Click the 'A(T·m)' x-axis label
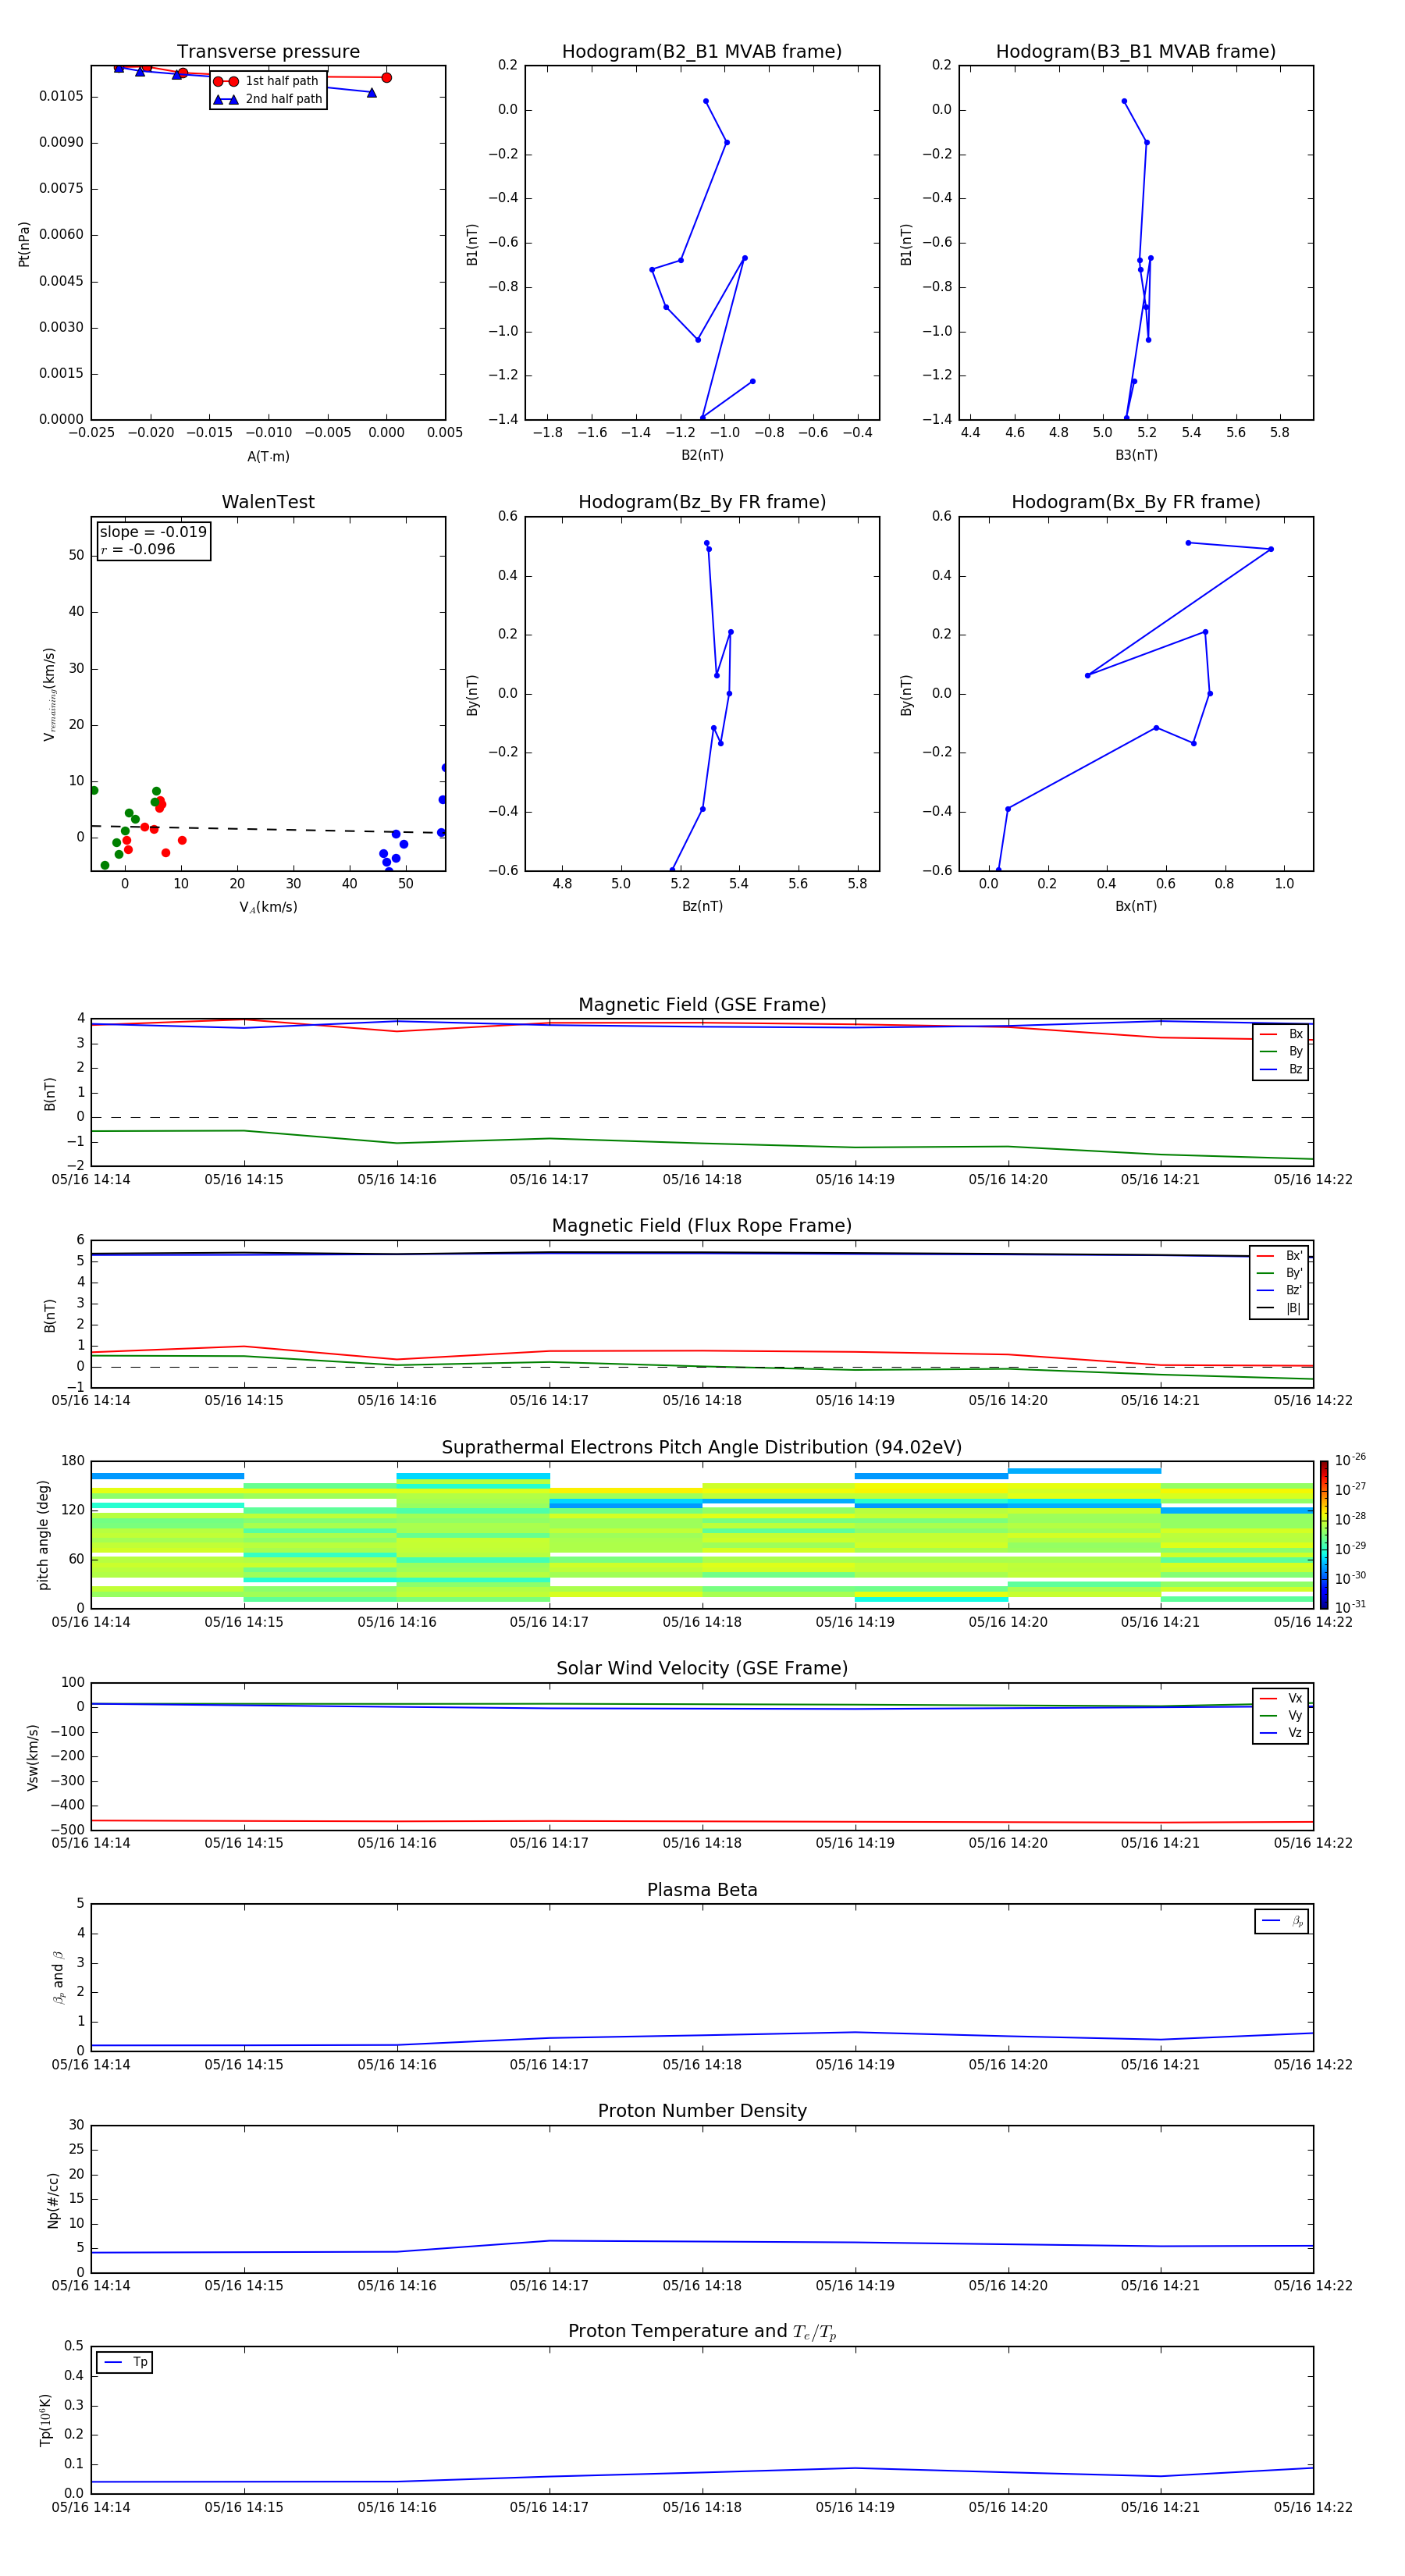1405x2576 pixels. (x=268, y=456)
